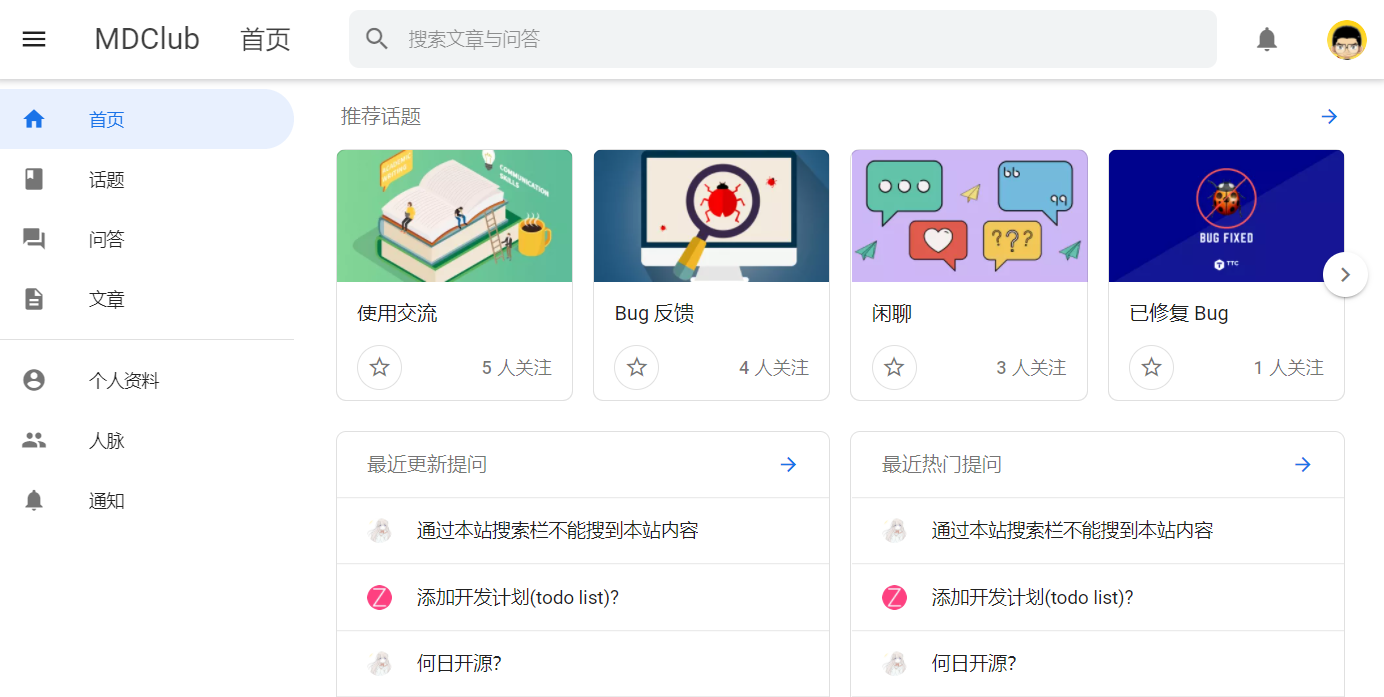Click the document icon beside 文章
Viewport: 1384px width, 697px height.
pos(34,299)
